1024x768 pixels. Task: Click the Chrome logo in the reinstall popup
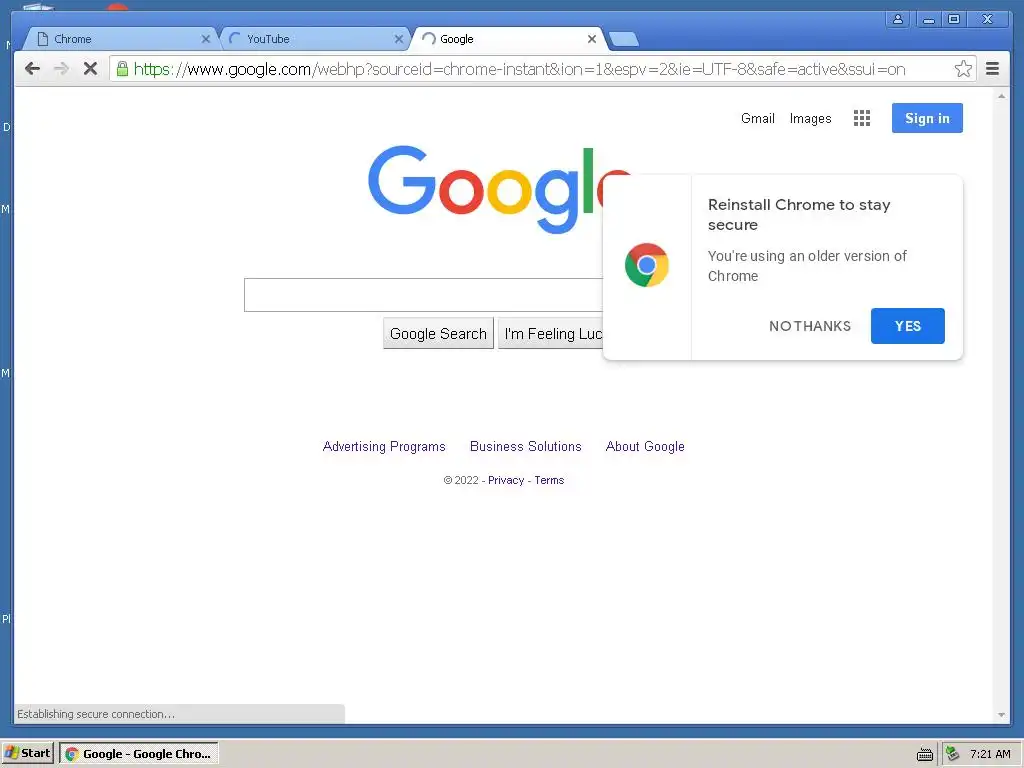coord(647,265)
